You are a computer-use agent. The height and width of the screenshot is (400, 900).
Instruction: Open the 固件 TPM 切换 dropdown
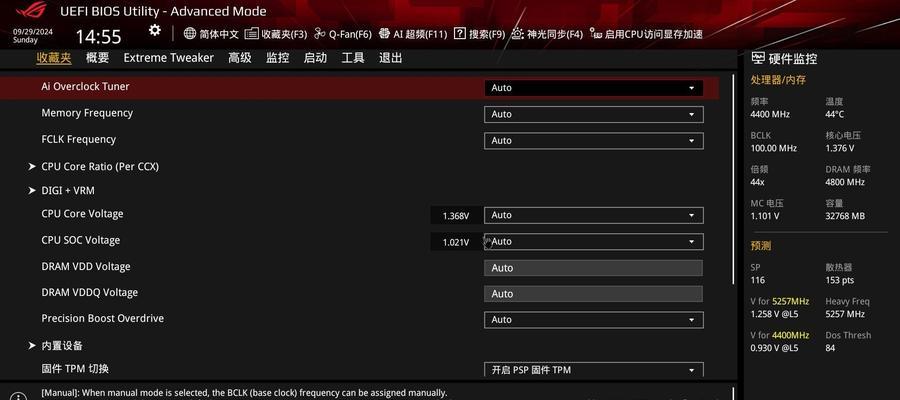click(x=593, y=370)
